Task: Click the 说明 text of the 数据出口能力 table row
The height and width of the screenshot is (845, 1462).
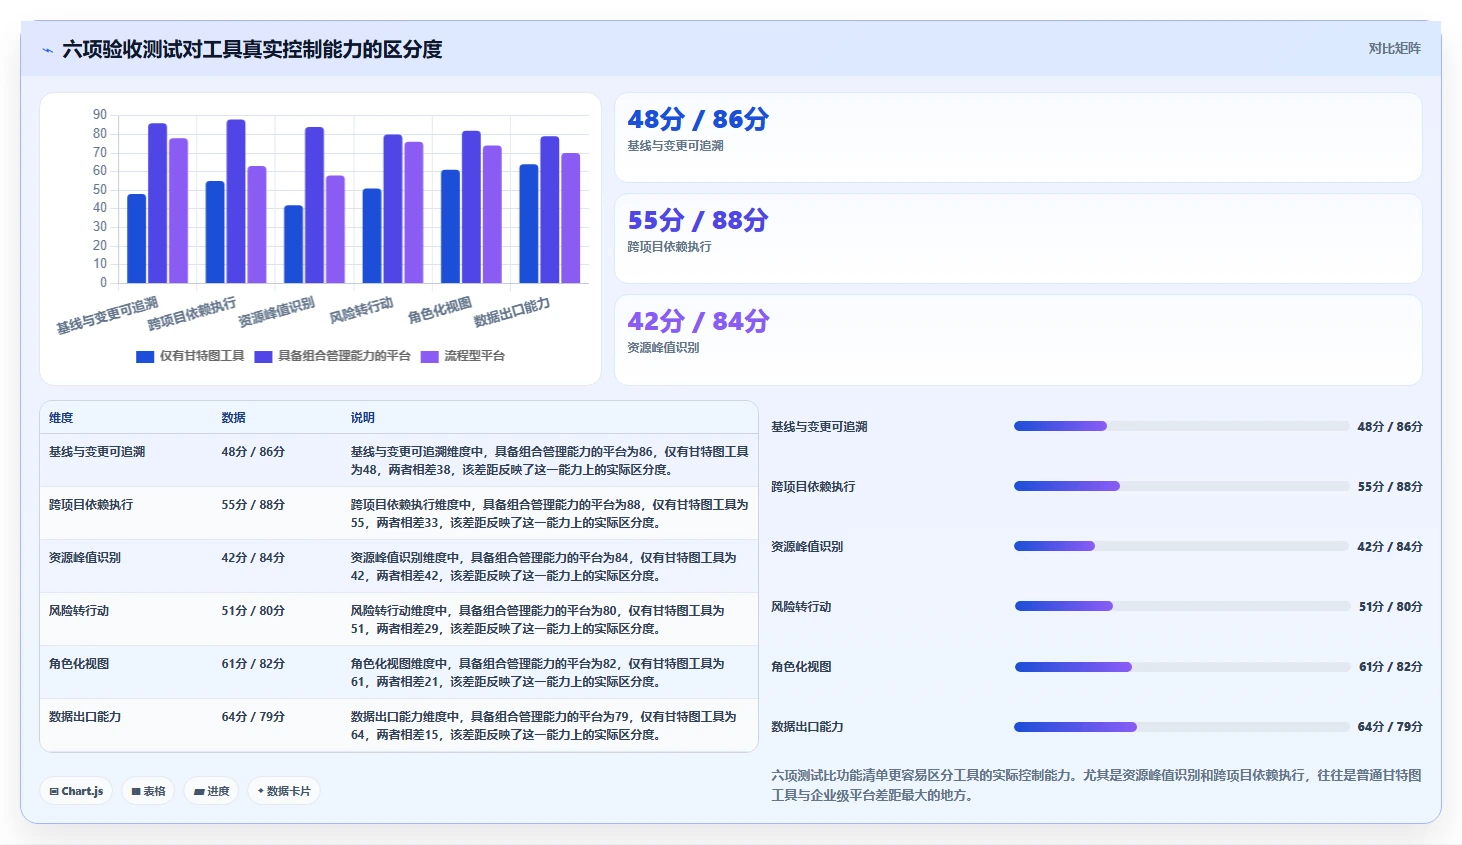Action: tap(543, 726)
